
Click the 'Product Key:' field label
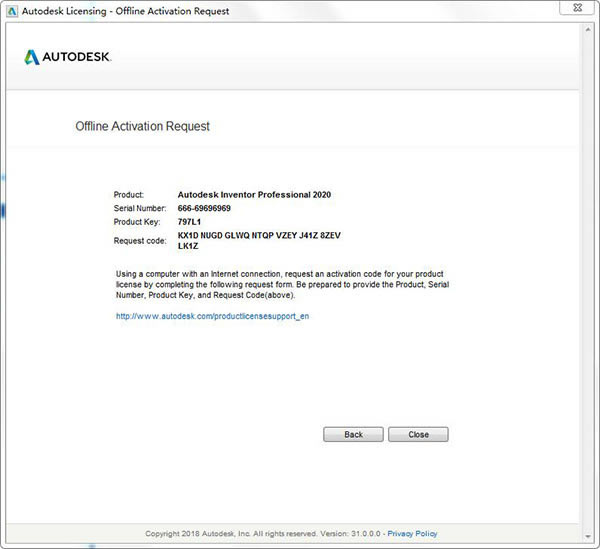click(x=137, y=222)
